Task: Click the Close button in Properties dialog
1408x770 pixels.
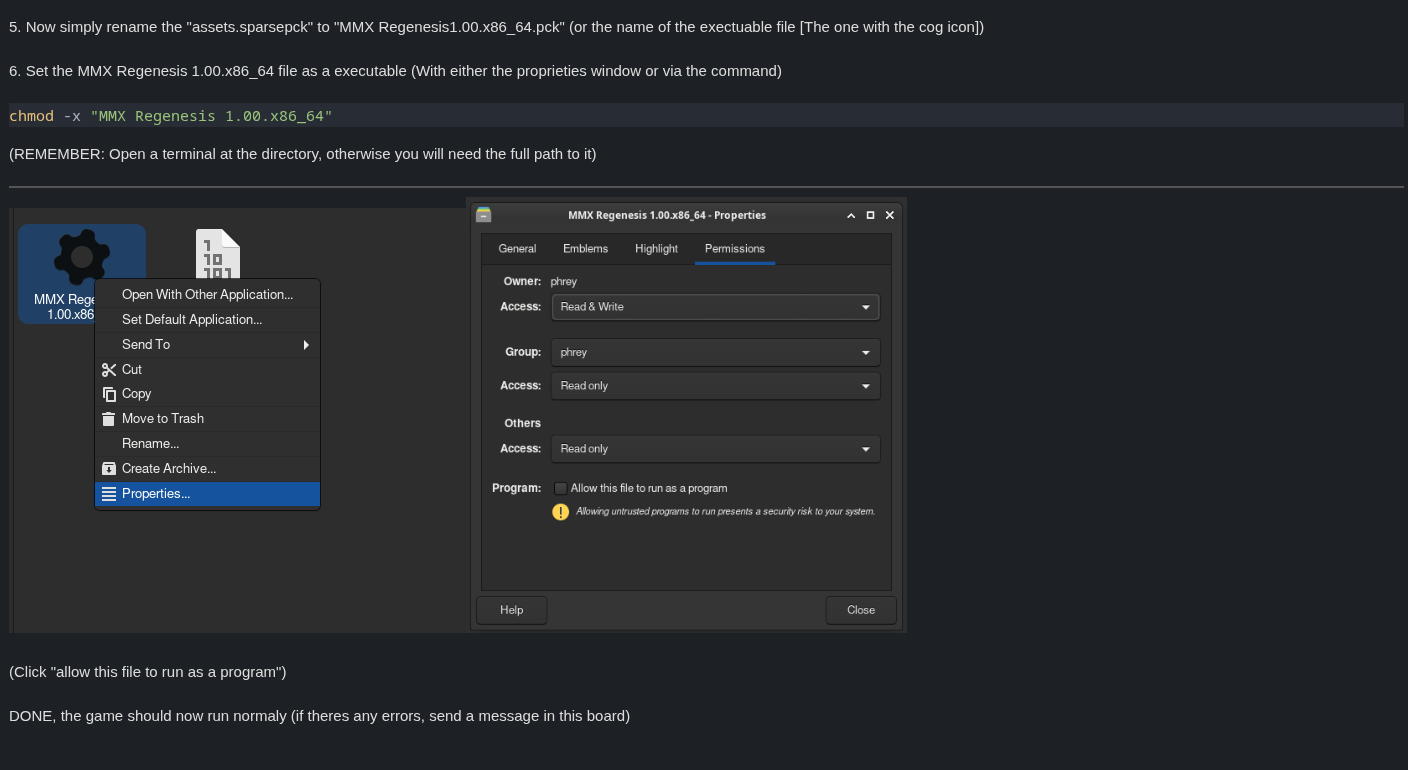Action: (861, 610)
